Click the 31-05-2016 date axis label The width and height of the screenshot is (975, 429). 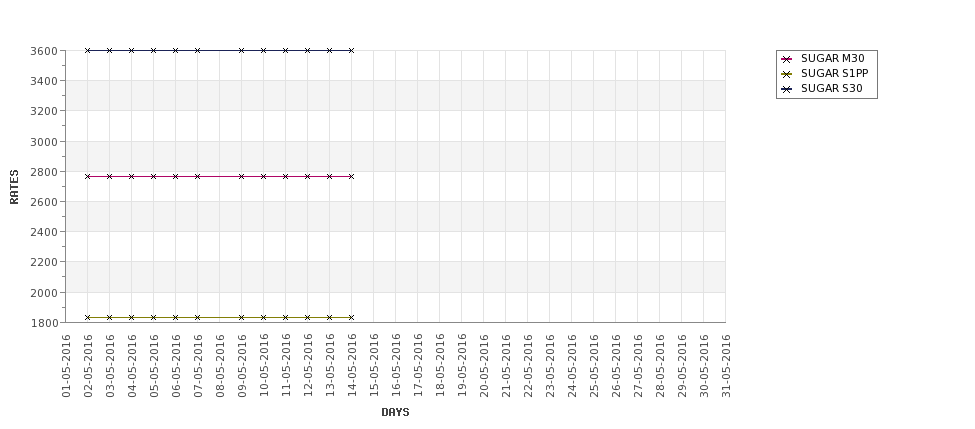[726, 366]
